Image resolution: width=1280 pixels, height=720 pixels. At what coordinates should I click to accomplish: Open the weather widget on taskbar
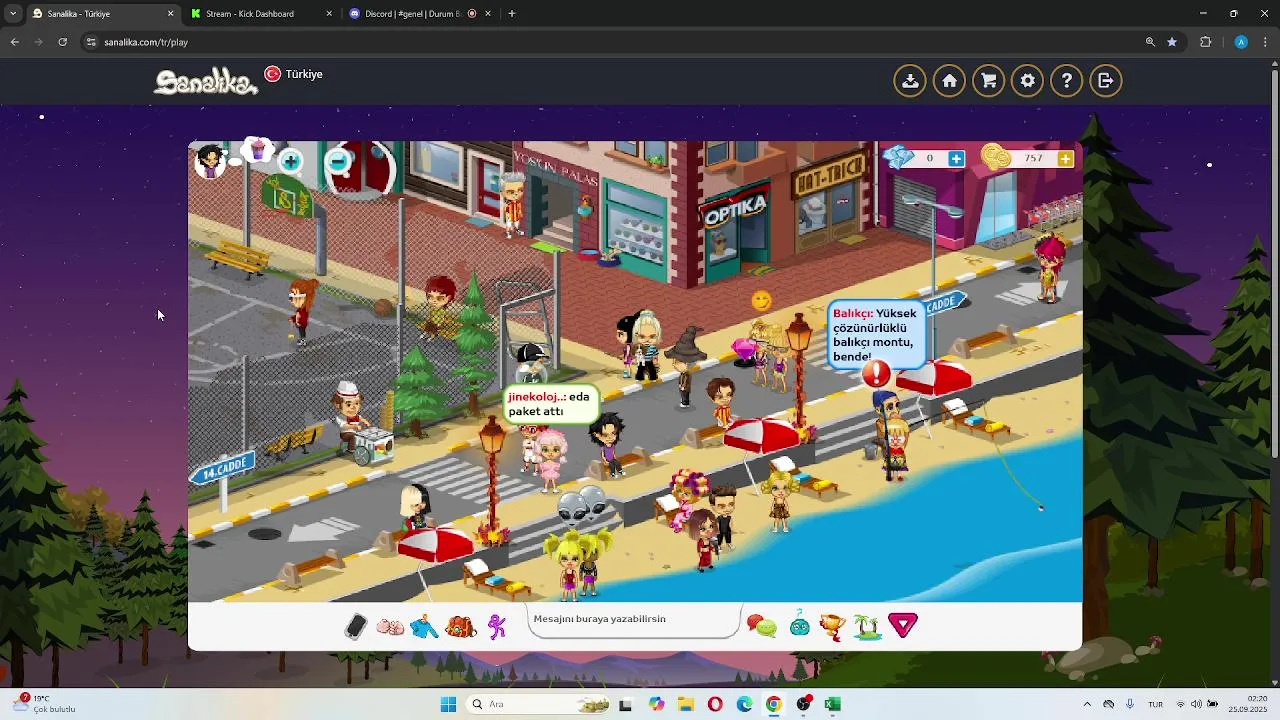tap(45, 704)
